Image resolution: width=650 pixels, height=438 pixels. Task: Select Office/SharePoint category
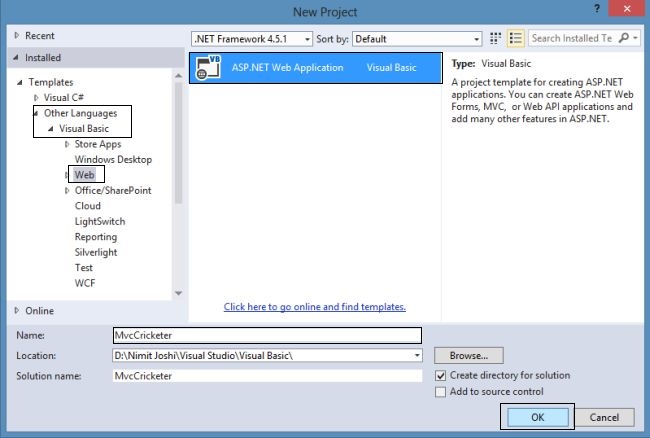click(x=113, y=191)
